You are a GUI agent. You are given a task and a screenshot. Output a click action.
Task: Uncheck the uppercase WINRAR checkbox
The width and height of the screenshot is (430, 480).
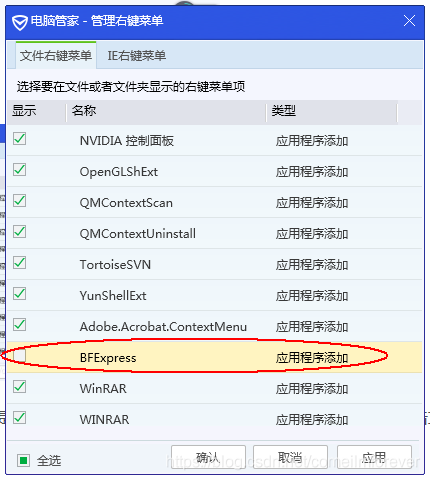coord(20,417)
